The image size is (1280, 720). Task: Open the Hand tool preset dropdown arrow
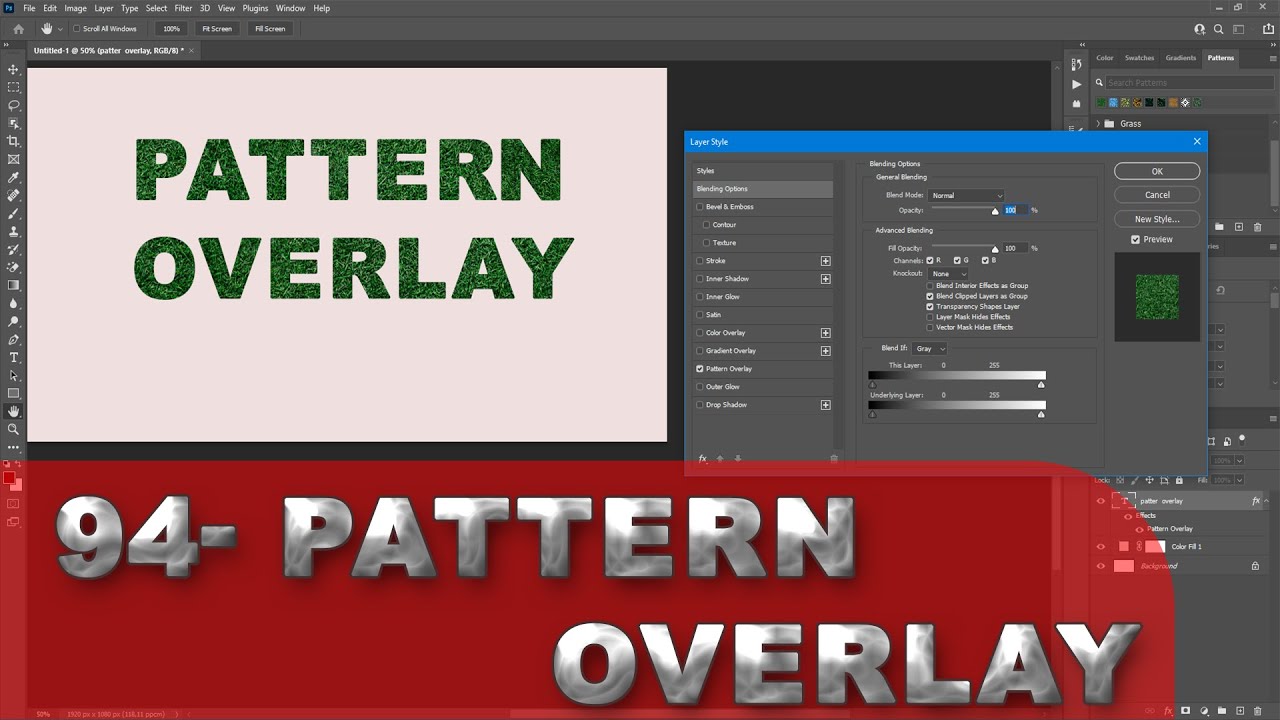pyautogui.click(x=60, y=29)
